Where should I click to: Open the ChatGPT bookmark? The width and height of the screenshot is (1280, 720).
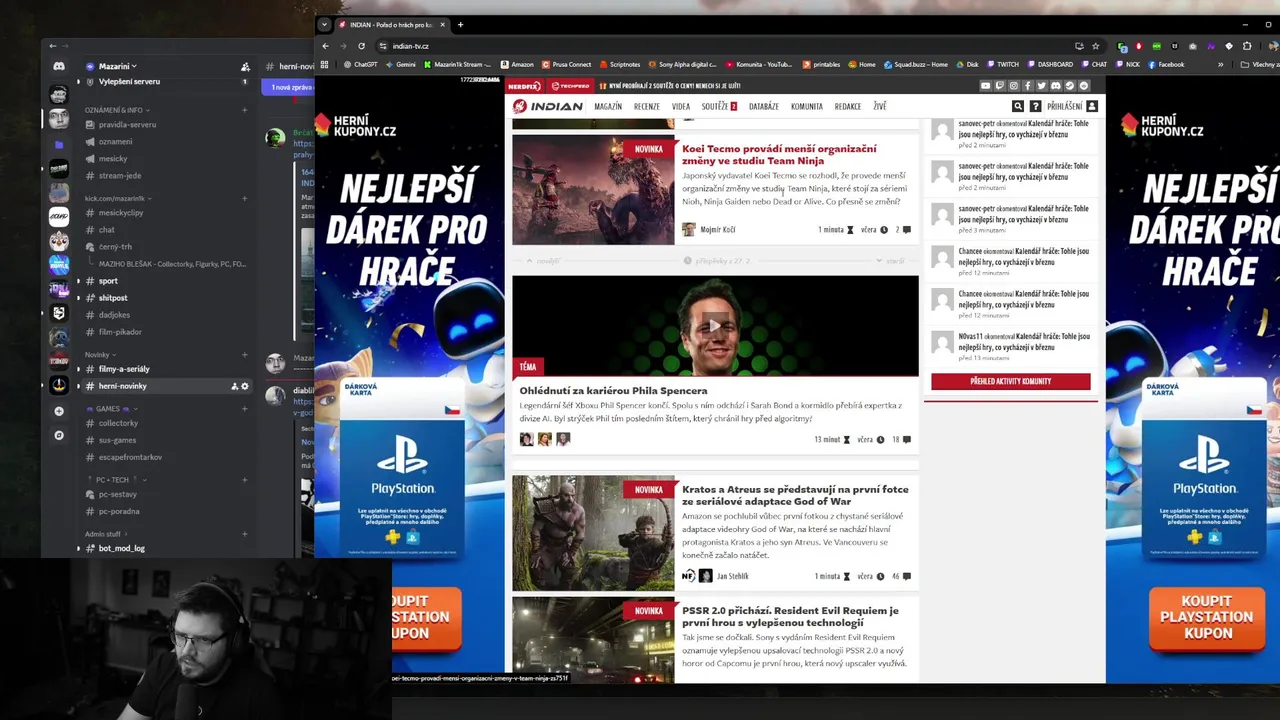coord(360,64)
